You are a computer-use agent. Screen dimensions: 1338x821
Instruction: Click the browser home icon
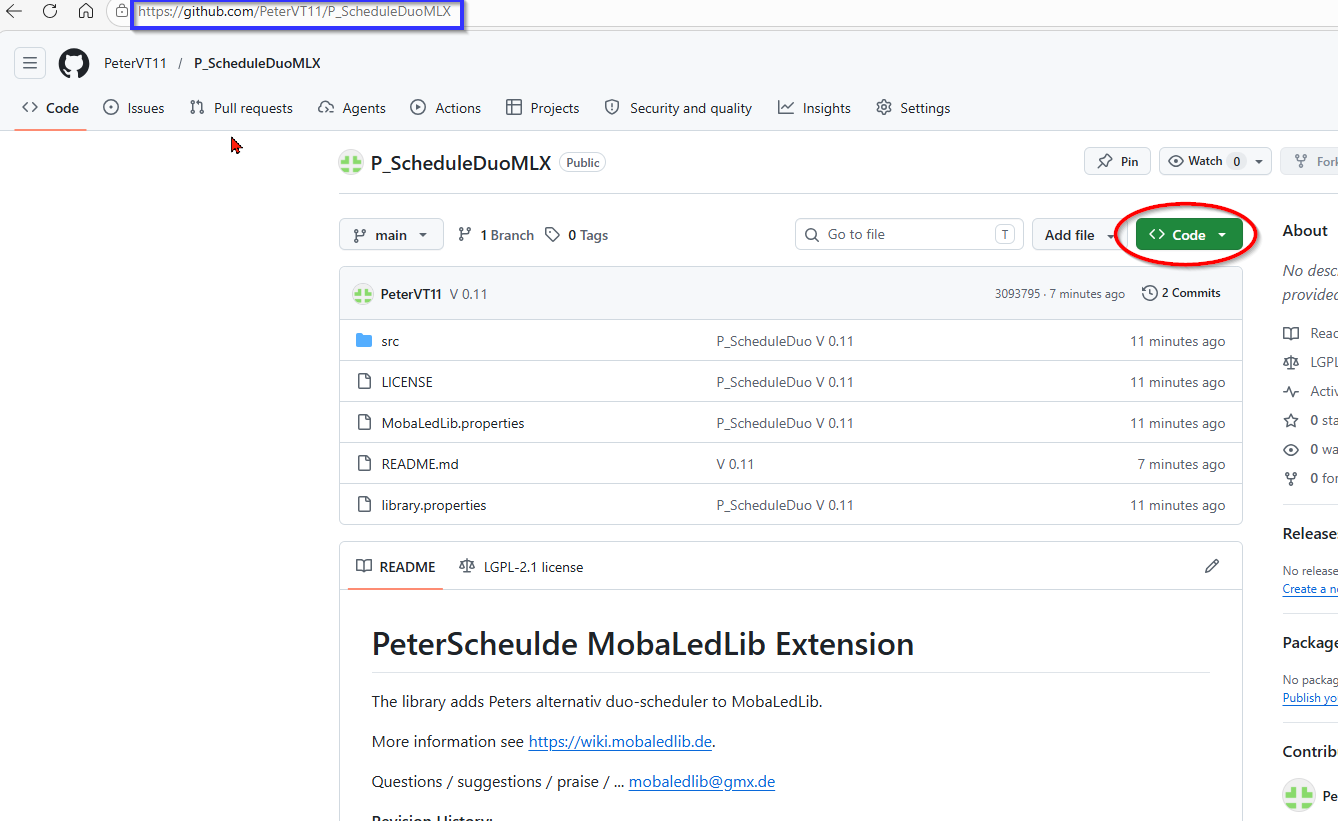coord(86,12)
